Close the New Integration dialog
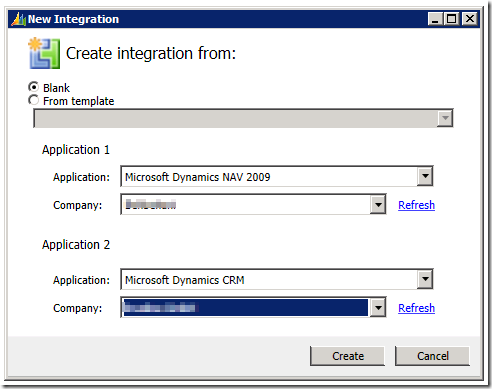Image resolution: width=492 pixels, height=389 pixels. [x=470, y=19]
